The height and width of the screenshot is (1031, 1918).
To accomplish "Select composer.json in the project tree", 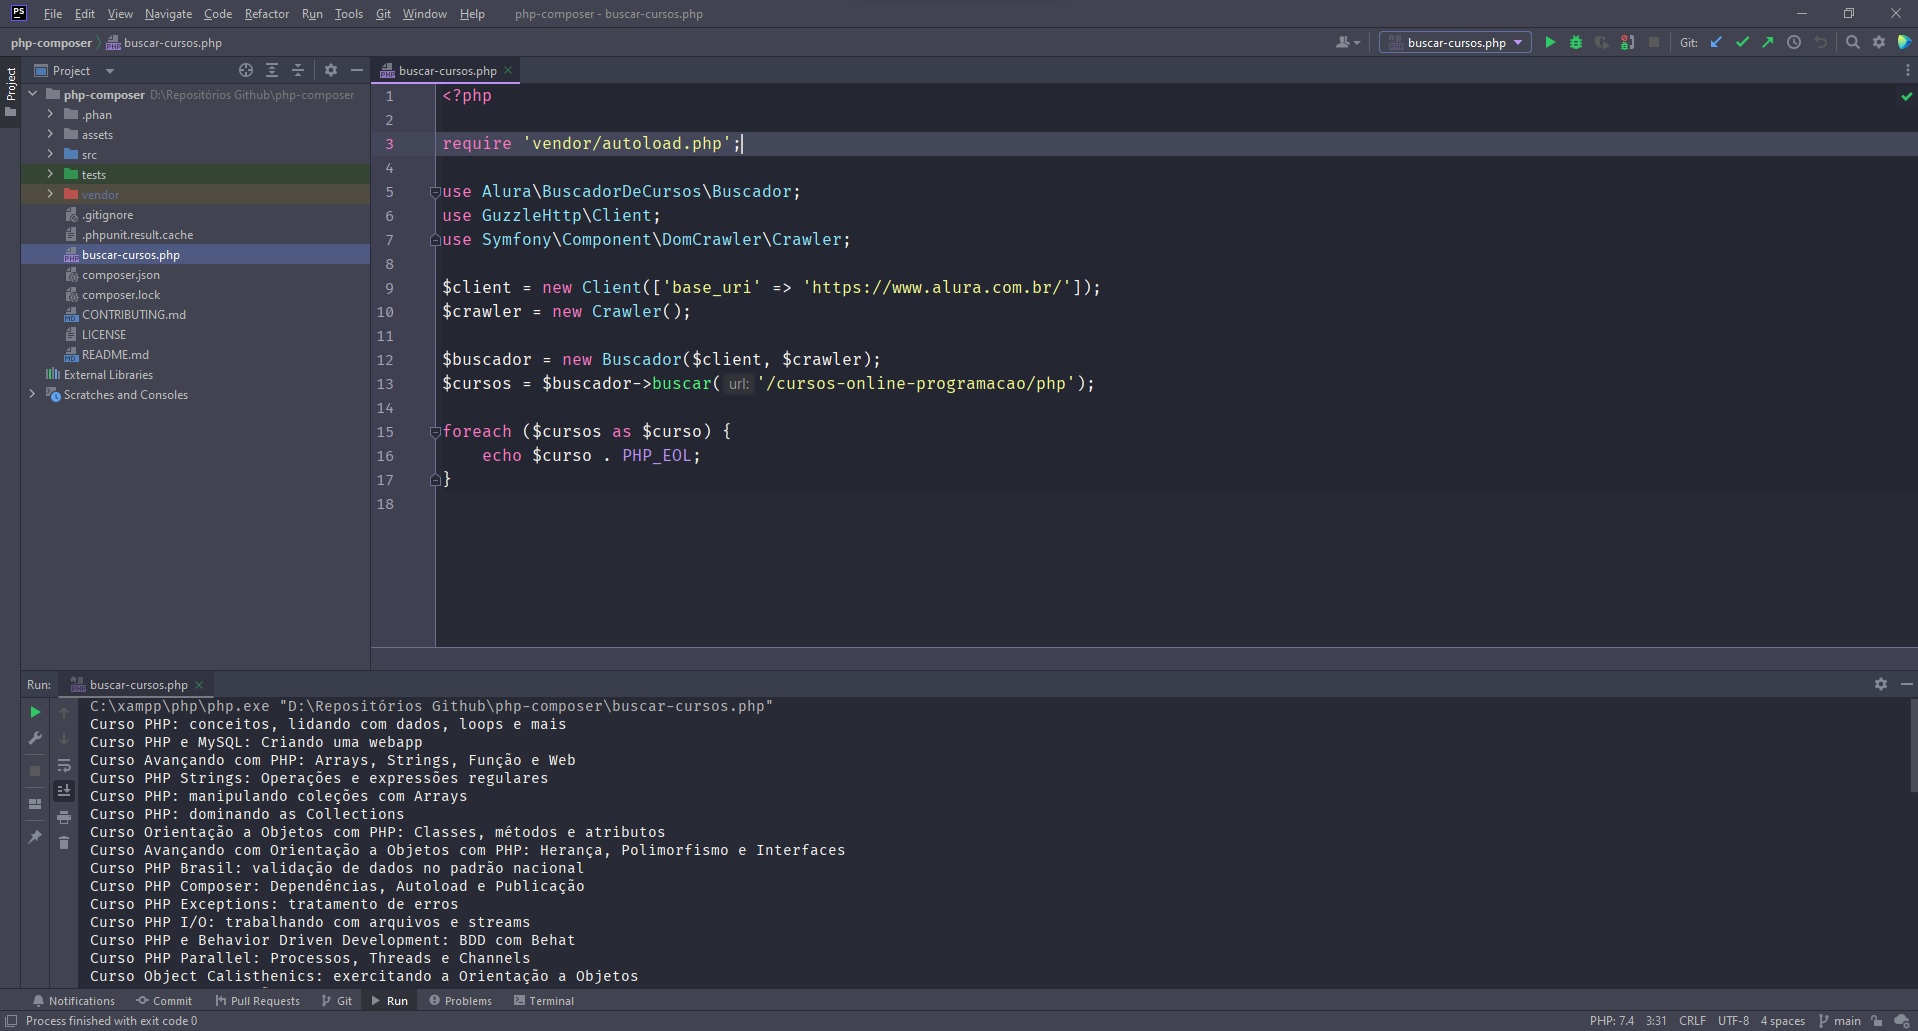I will pos(120,275).
